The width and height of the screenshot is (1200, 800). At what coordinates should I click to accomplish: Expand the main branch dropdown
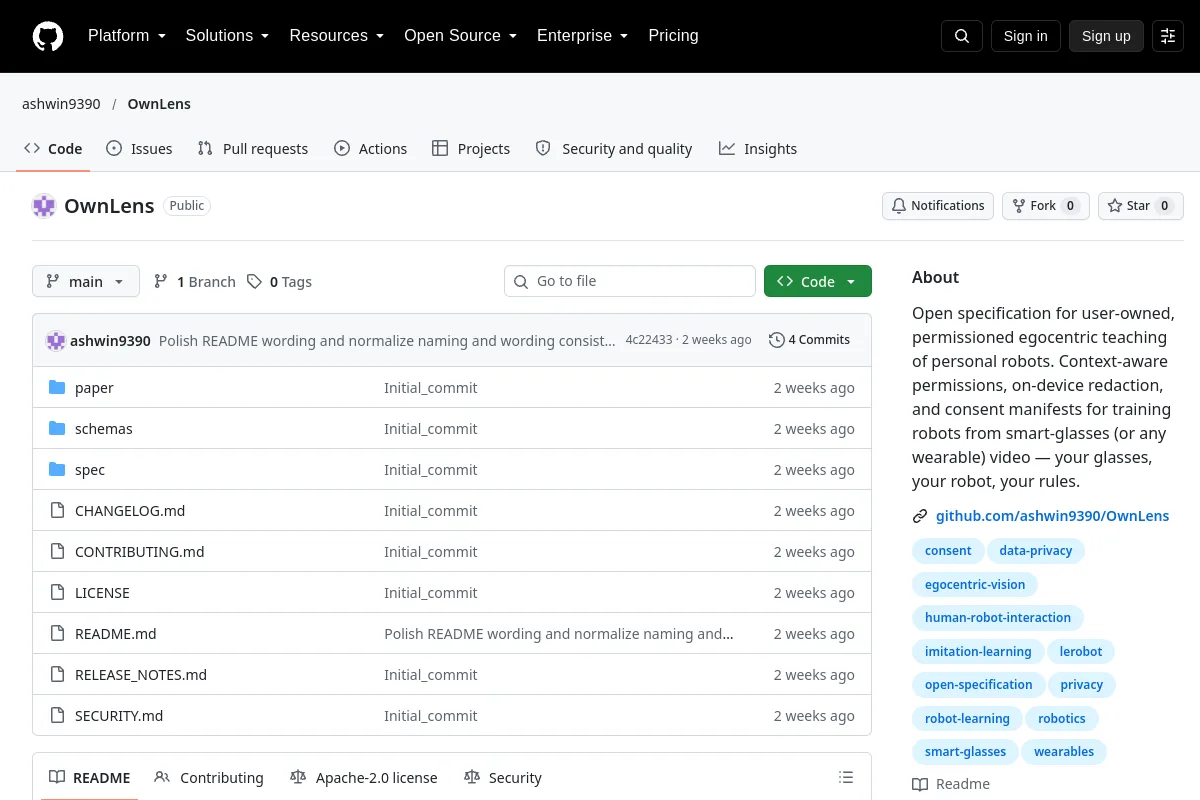pos(86,282)
